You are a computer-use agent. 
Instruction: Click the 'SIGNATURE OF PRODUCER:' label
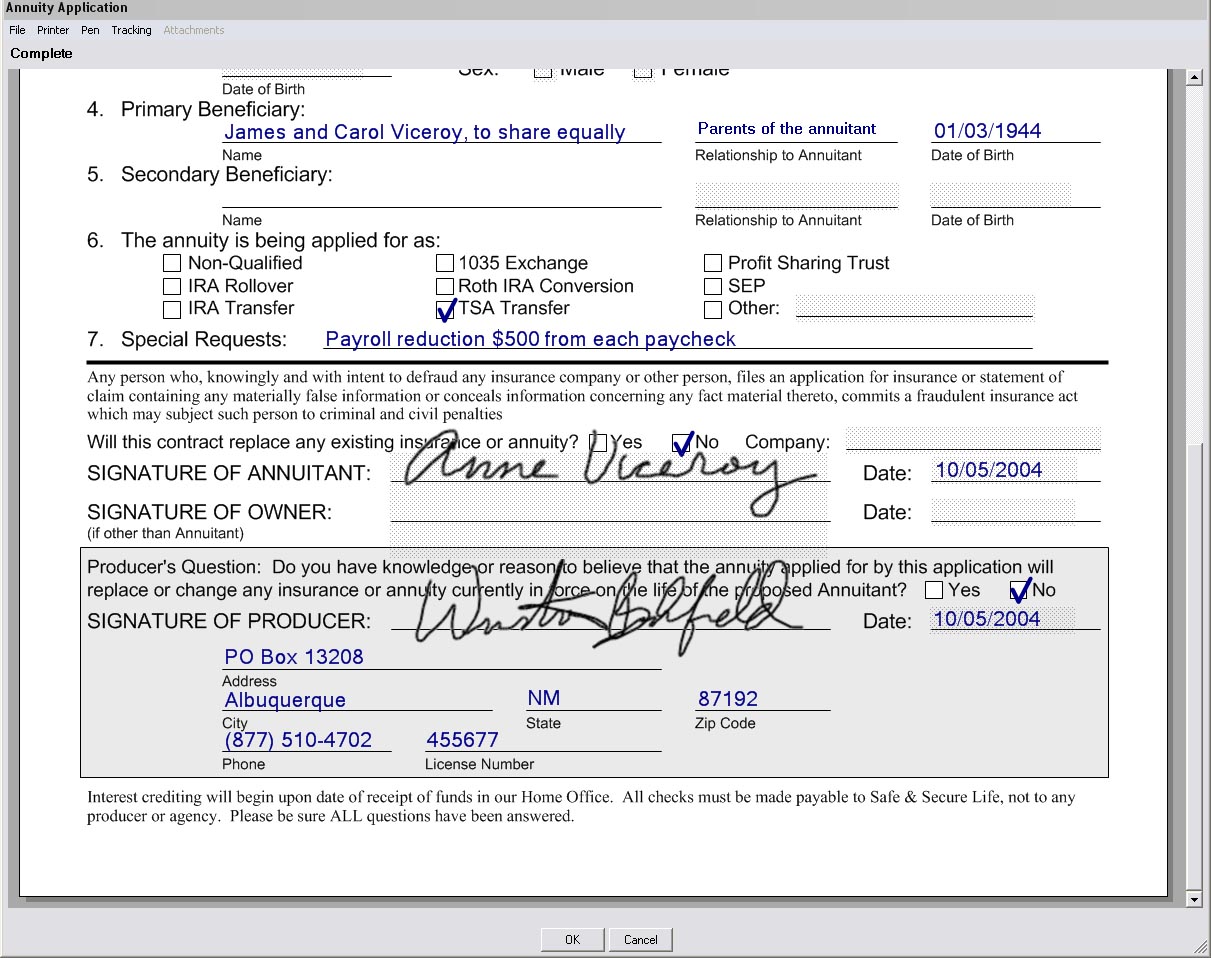click(x=229, y=621)
